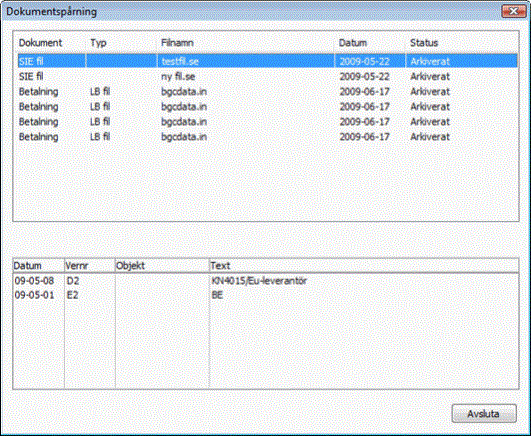Select the testfil.se SIE fil row
The image size is (531, 436).
[268, 61]
